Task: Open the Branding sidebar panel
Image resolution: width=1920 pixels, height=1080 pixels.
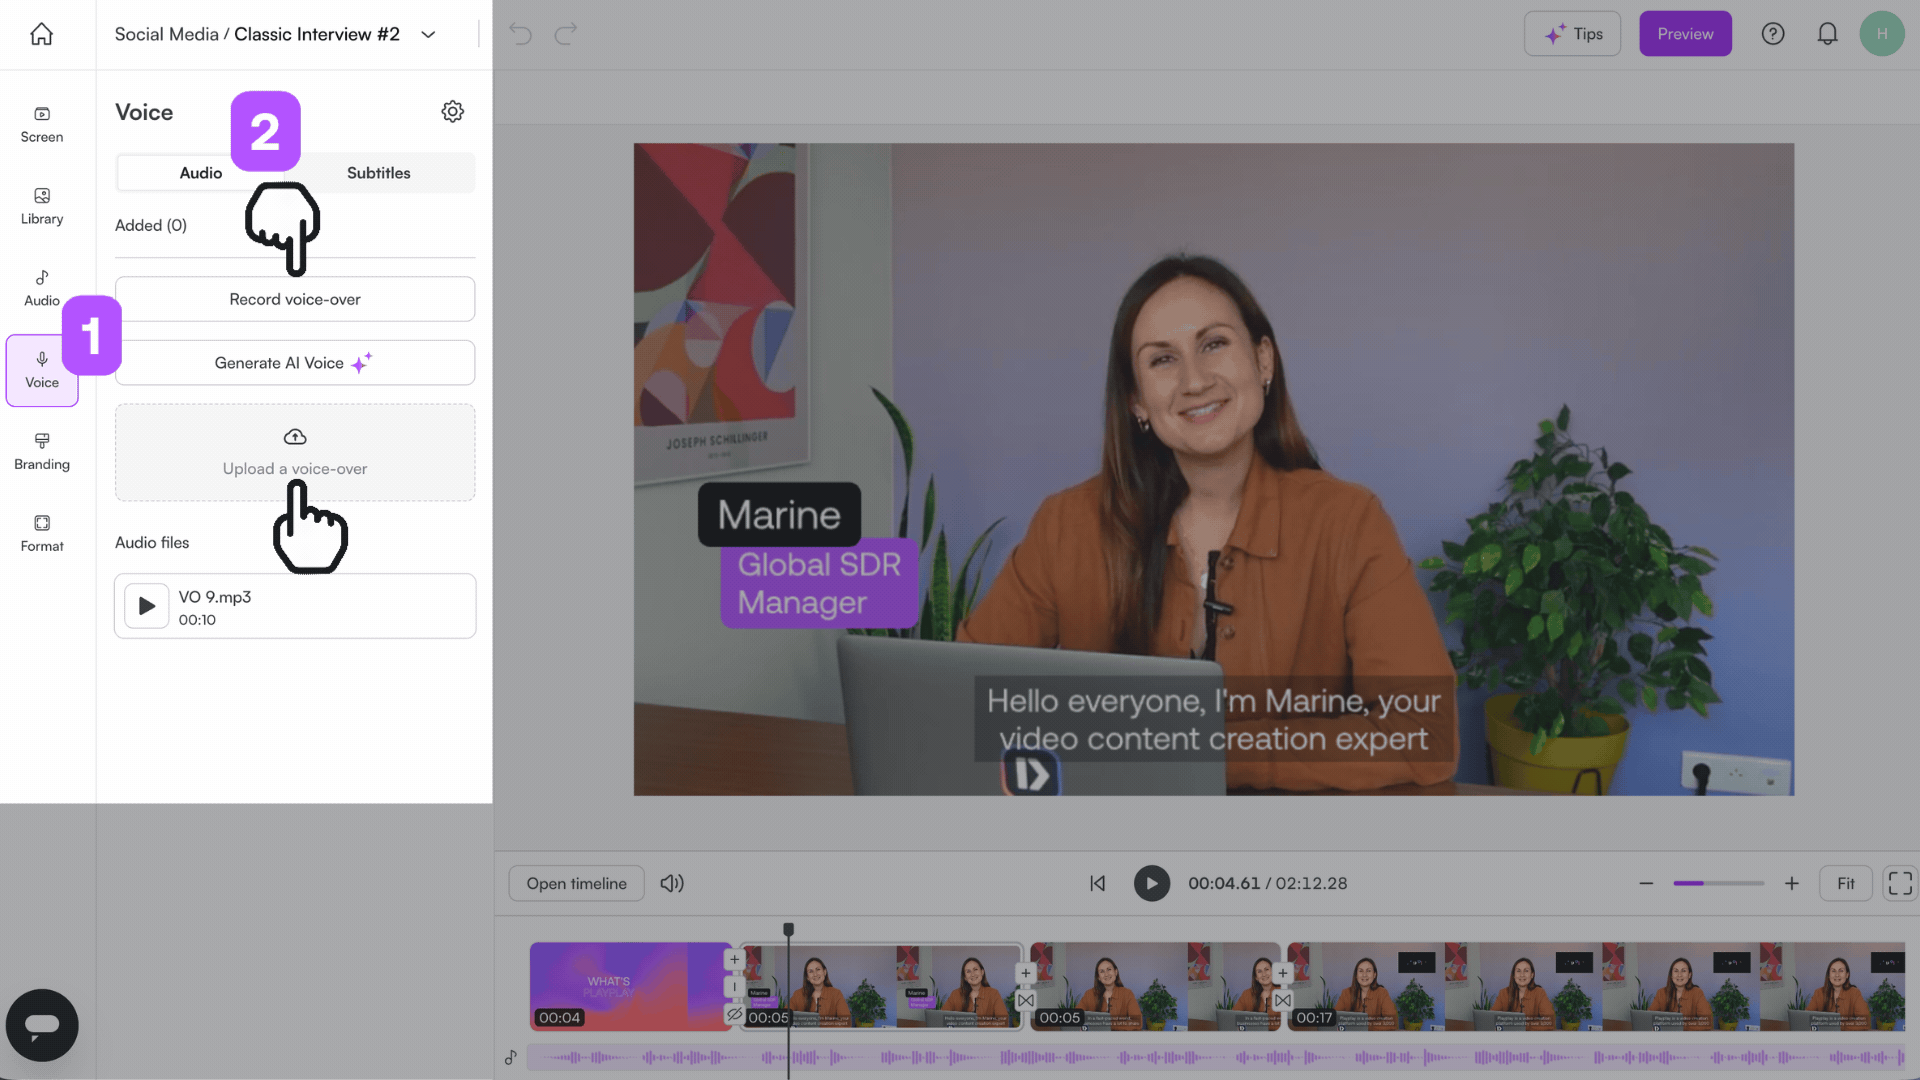Action: pyautogui.click(x=42, y=452)
